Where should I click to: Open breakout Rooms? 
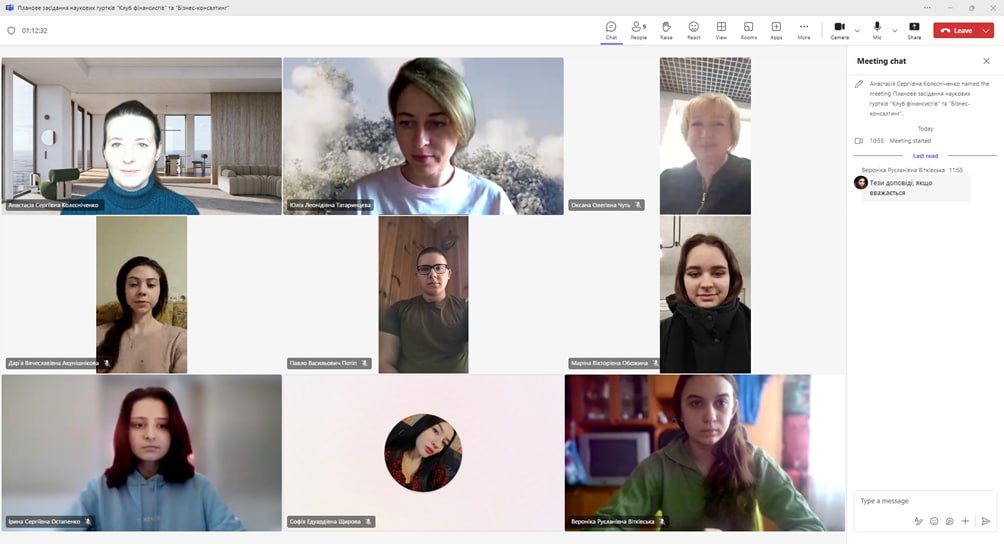click(x=749, y=30)
